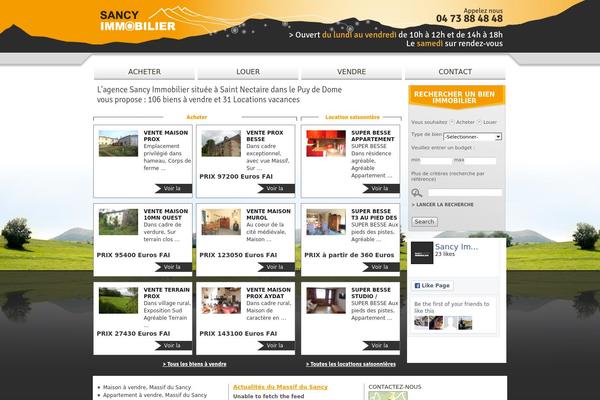Click the max budget input field
Image resolution: width=600 pixels, height=400 pixels.
pos(480,161)
